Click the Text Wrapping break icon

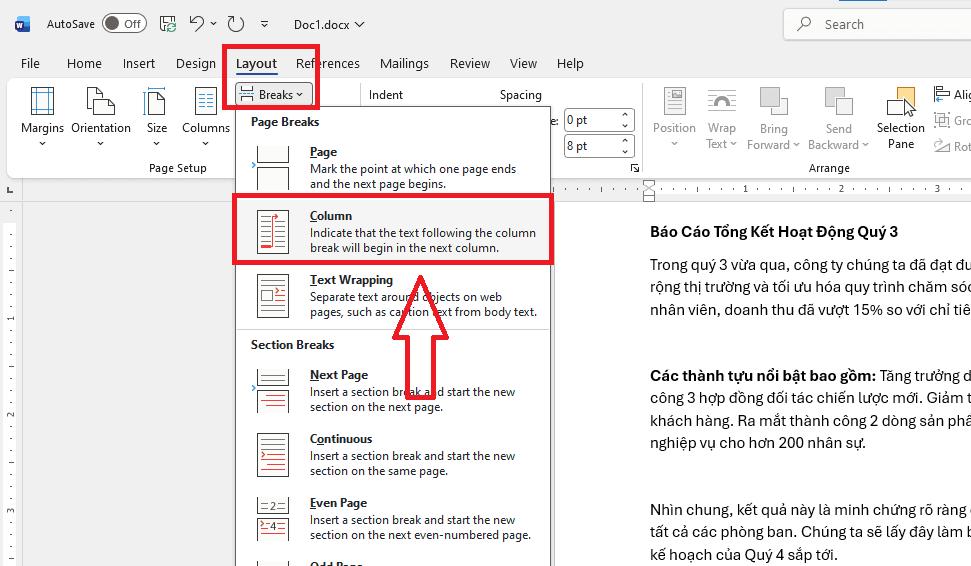pyautogui.click(x=273, y=296)
